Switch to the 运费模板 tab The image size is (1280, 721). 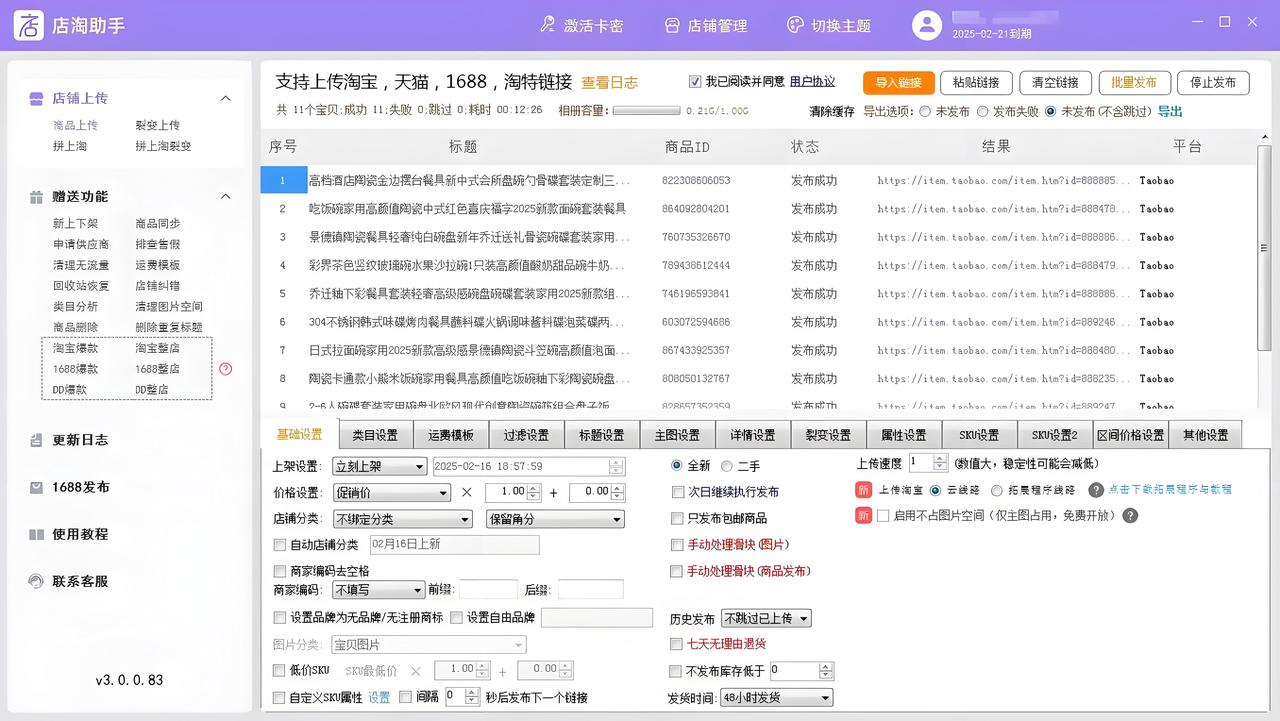pos(450,435)
